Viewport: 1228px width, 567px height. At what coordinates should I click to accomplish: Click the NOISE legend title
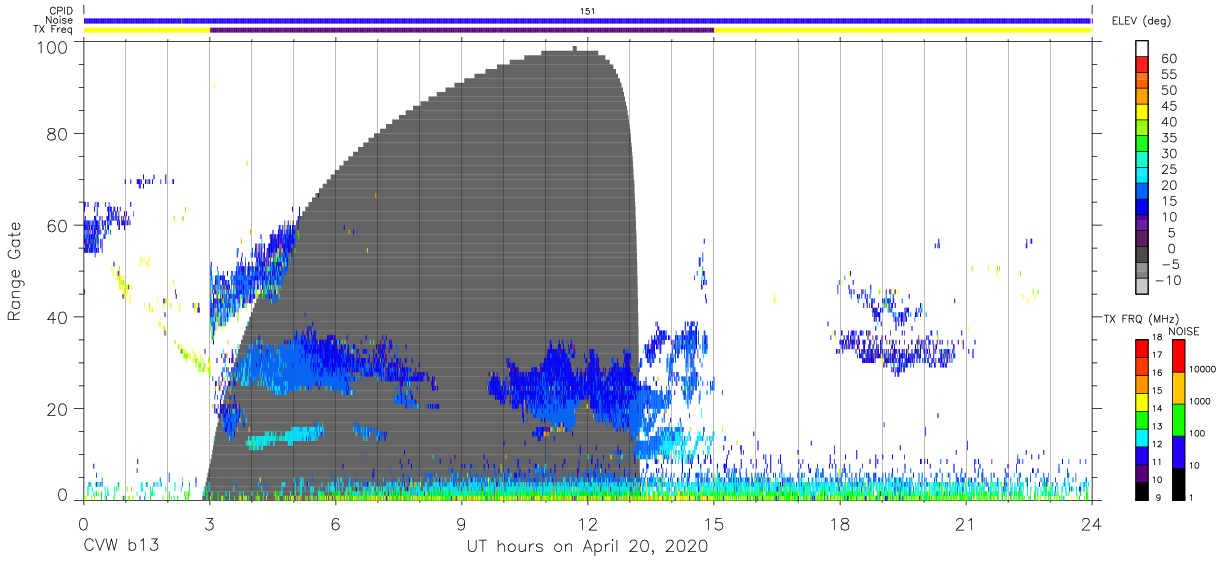(1184, 332)
